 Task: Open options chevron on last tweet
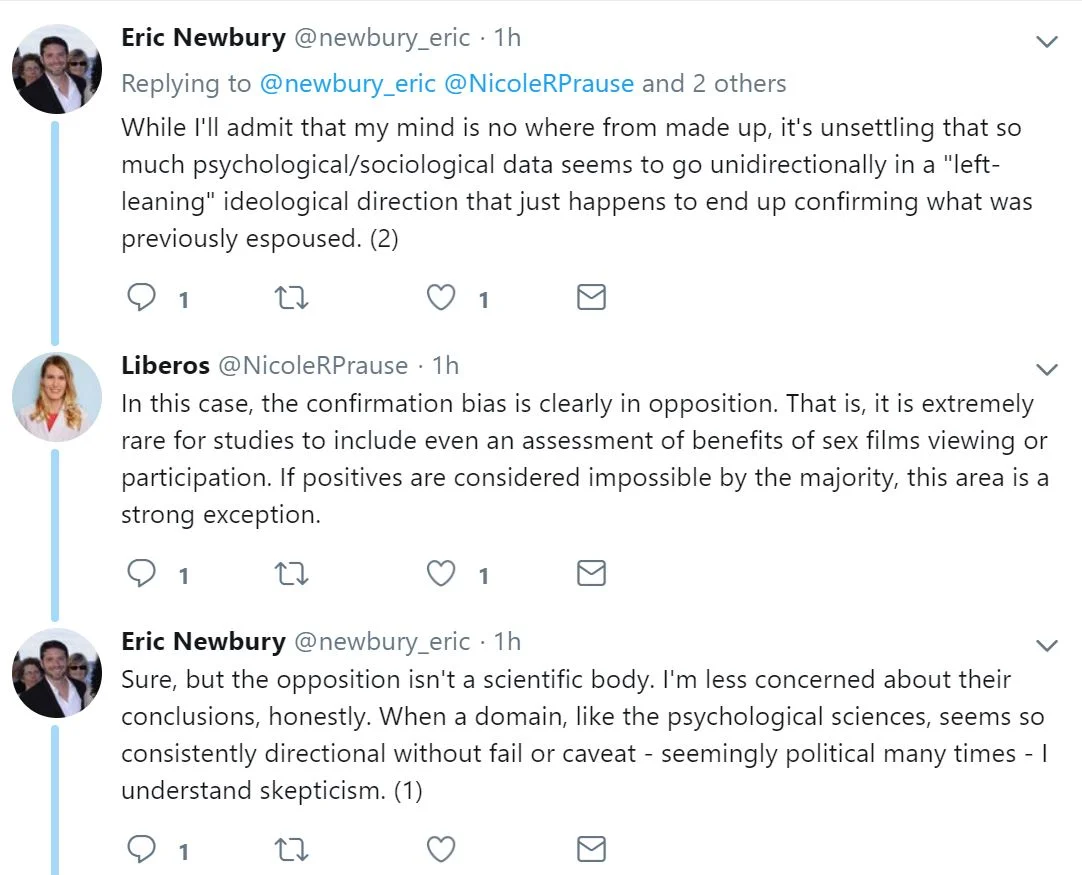click(x=1046, y=646)
